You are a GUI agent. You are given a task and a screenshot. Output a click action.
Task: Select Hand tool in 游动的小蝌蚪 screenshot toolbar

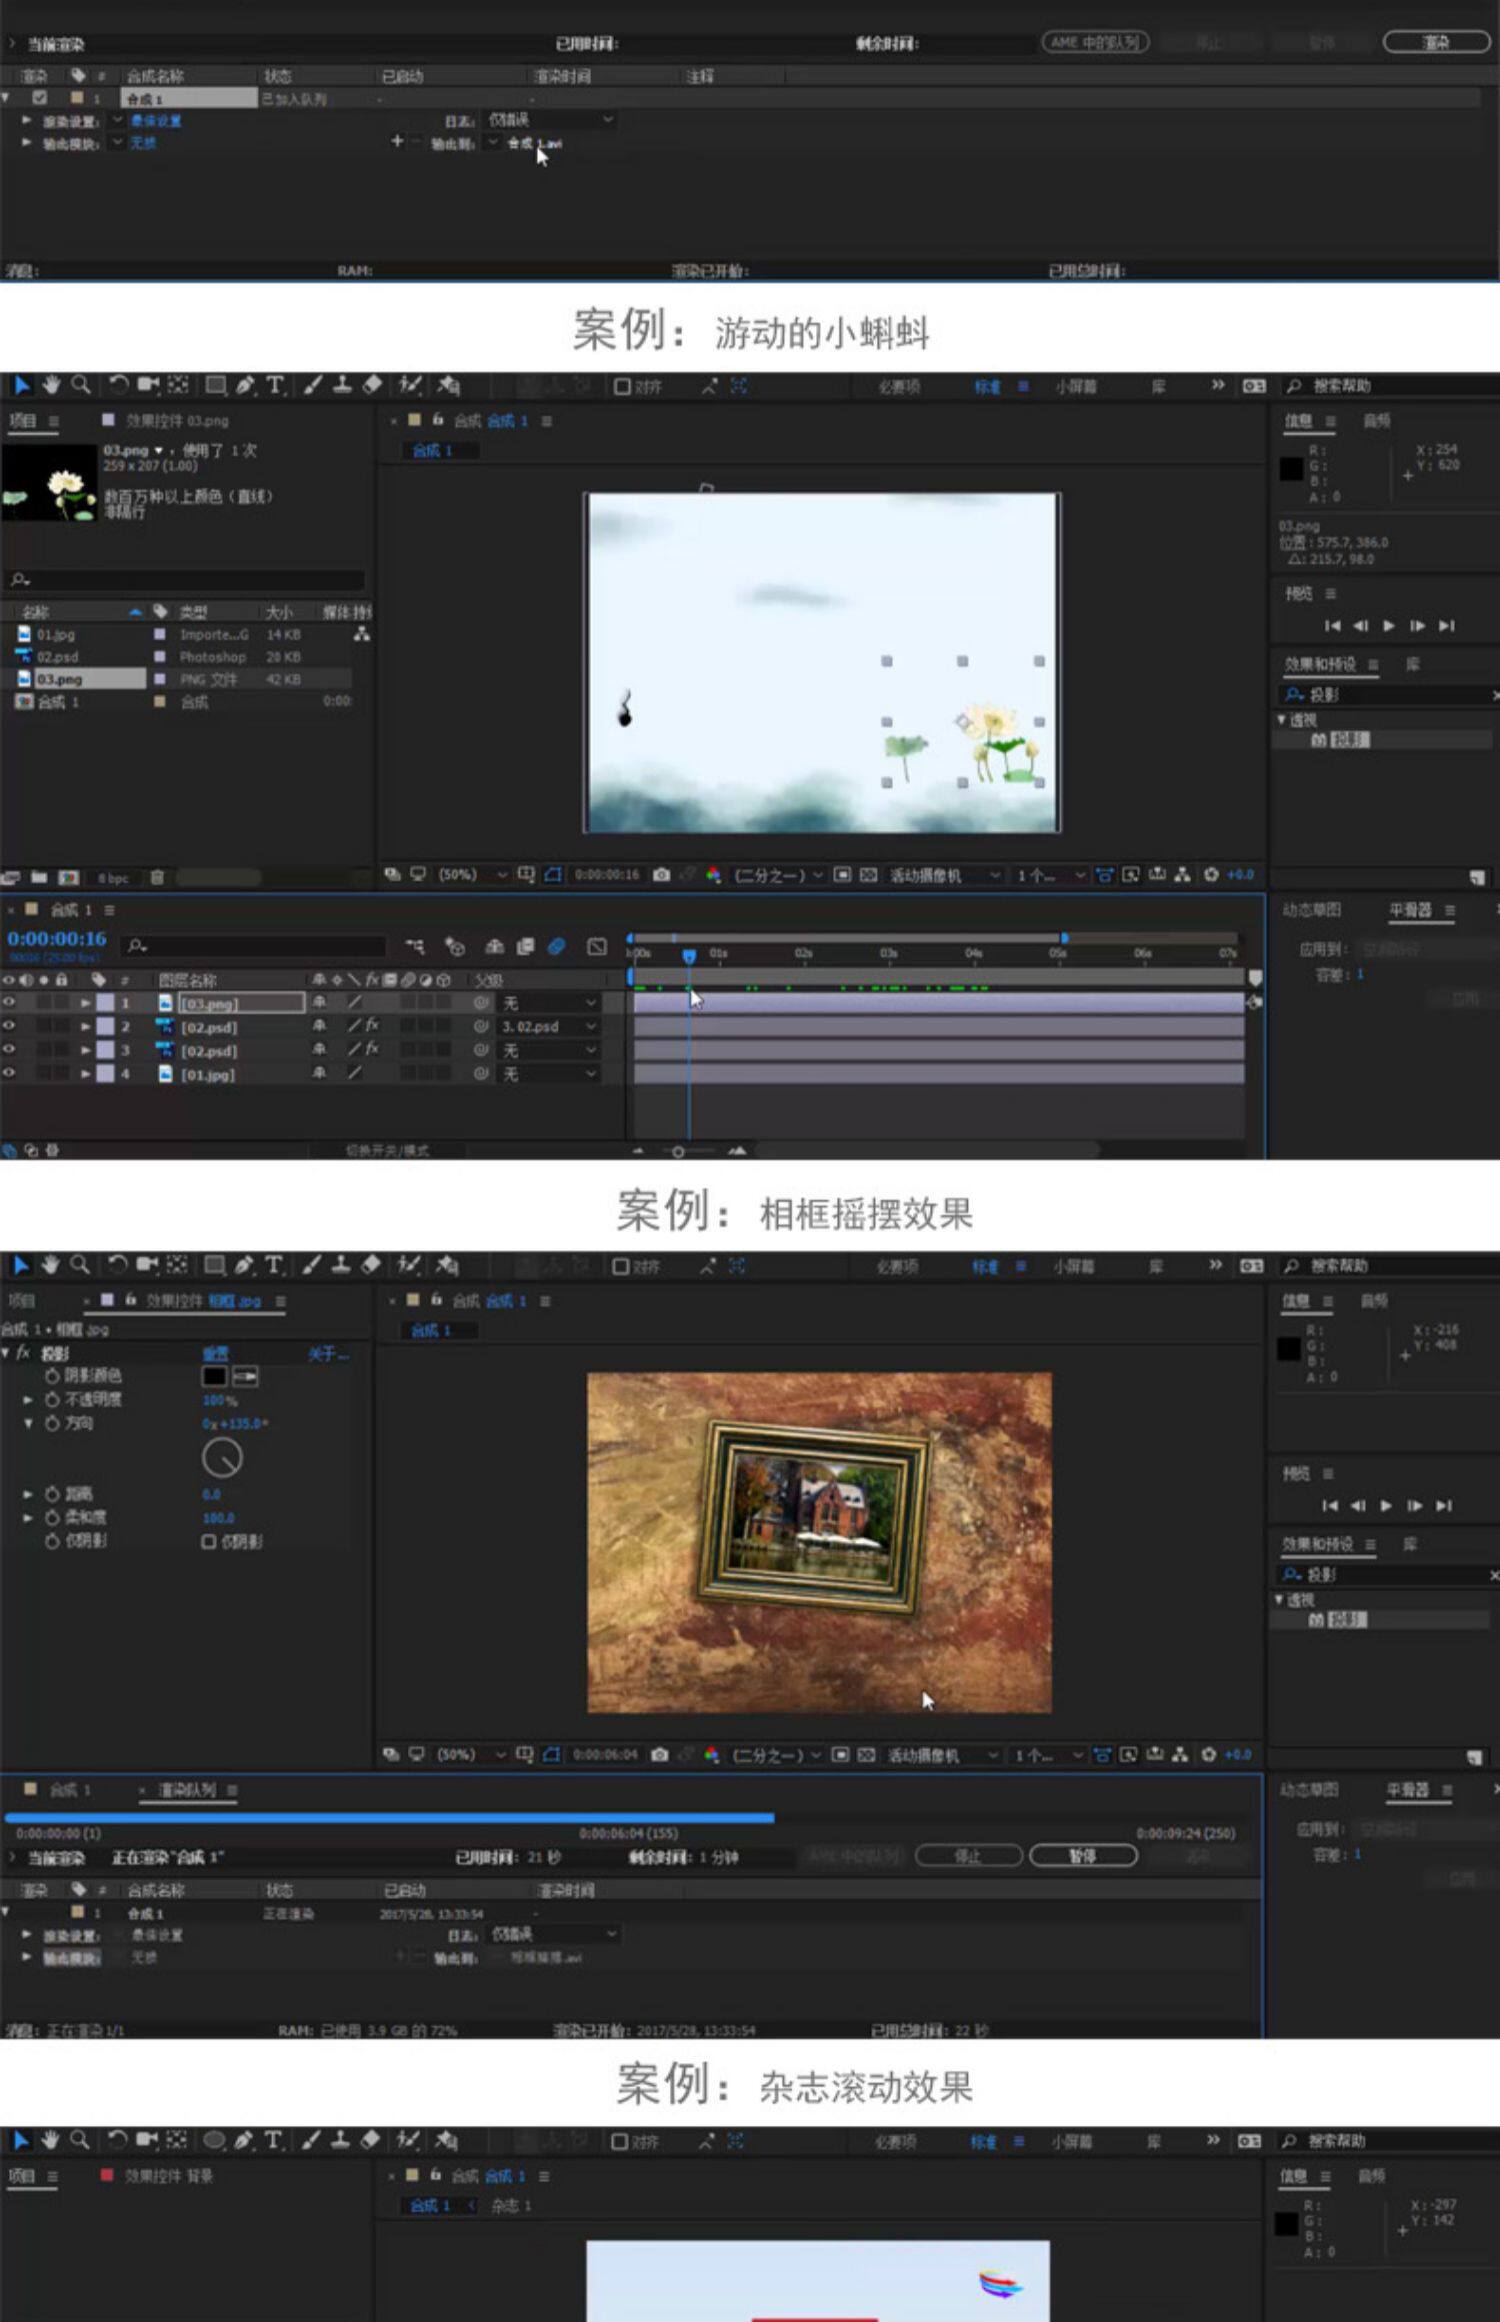(51, 385)
